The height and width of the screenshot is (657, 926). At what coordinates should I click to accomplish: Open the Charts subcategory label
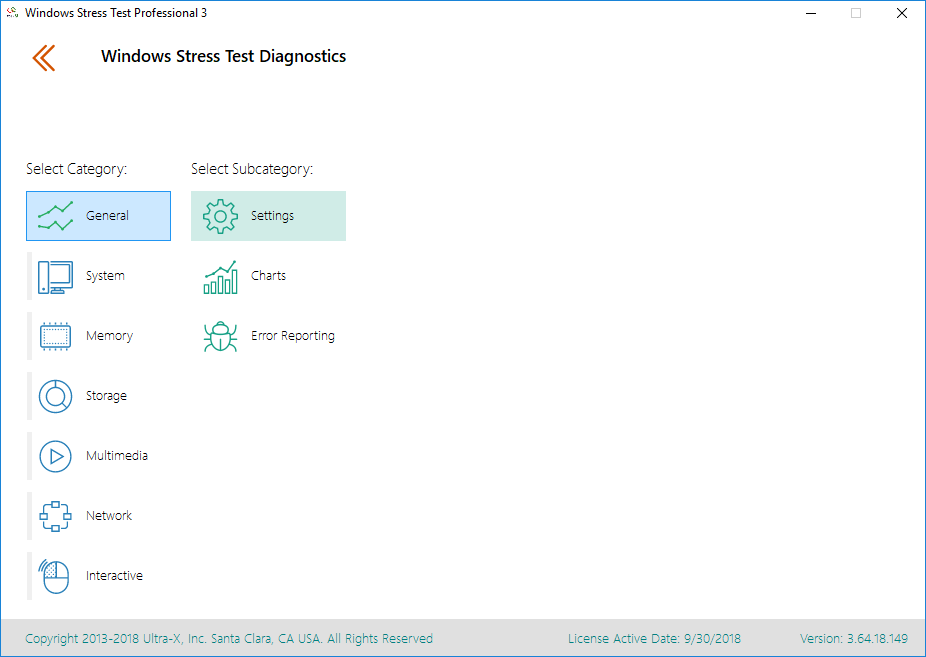(x=268, y=276)
